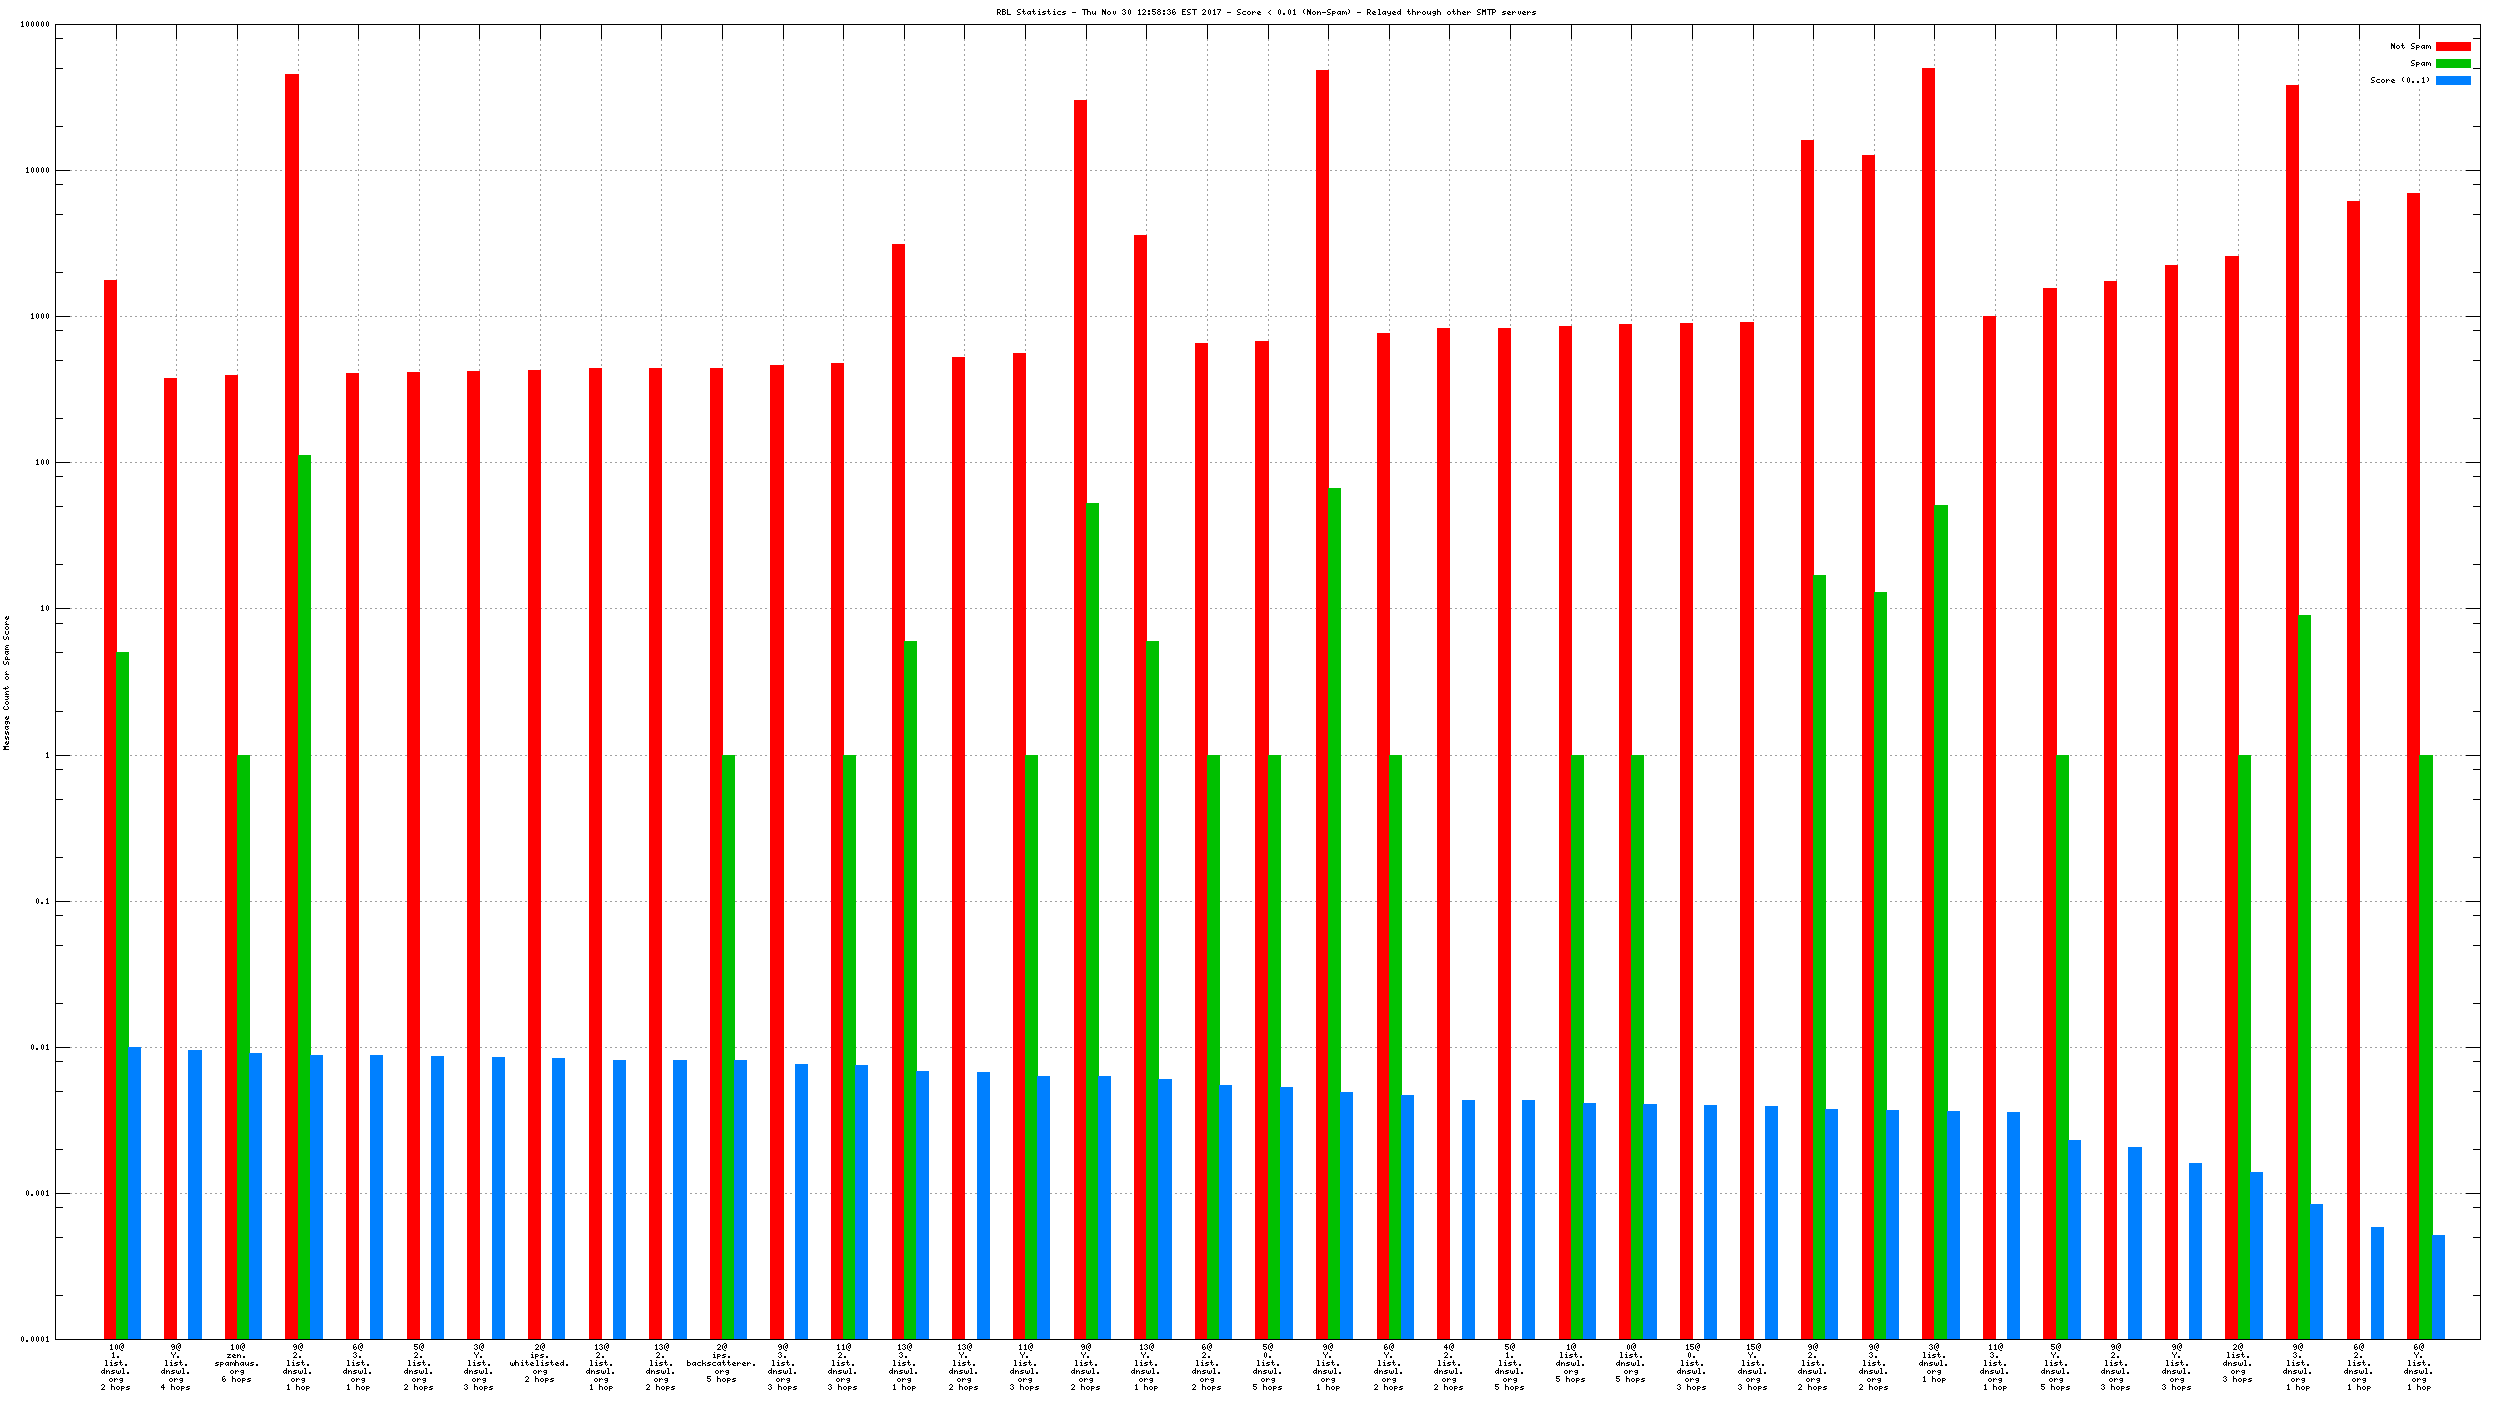2496x1404 pixels.
Task: Click the Y.list.dnswl.org 4 hops axis label
Action: point(176,1366)
